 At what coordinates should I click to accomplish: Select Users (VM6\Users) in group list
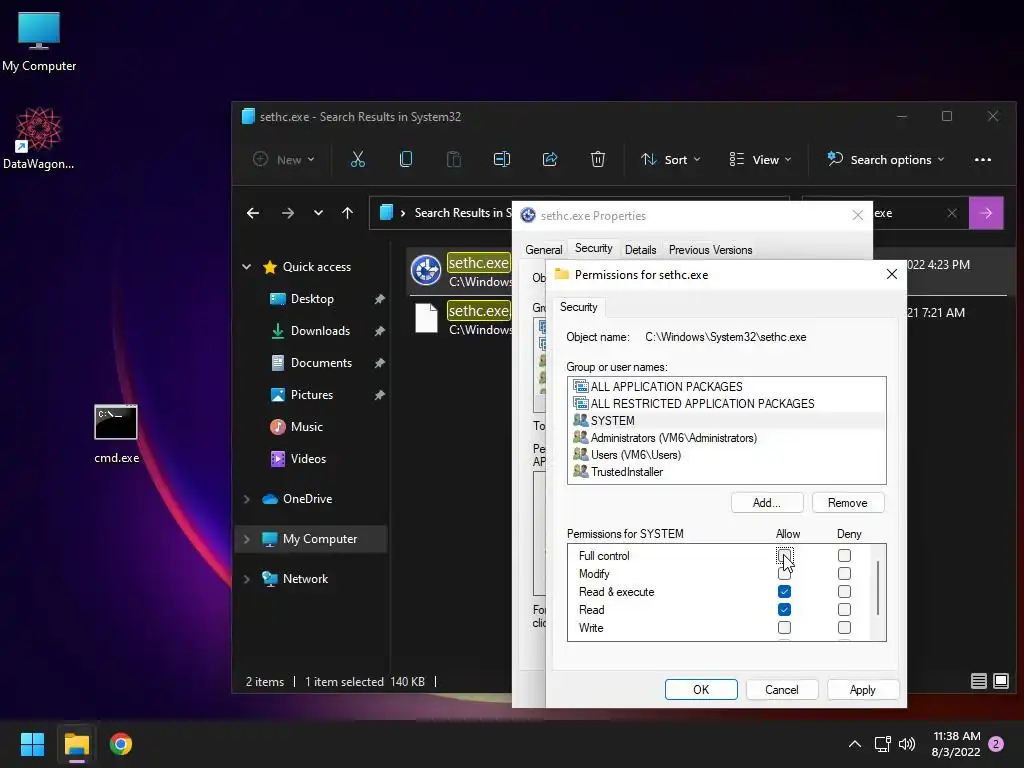pyautogui.click(x=727, y=455)
